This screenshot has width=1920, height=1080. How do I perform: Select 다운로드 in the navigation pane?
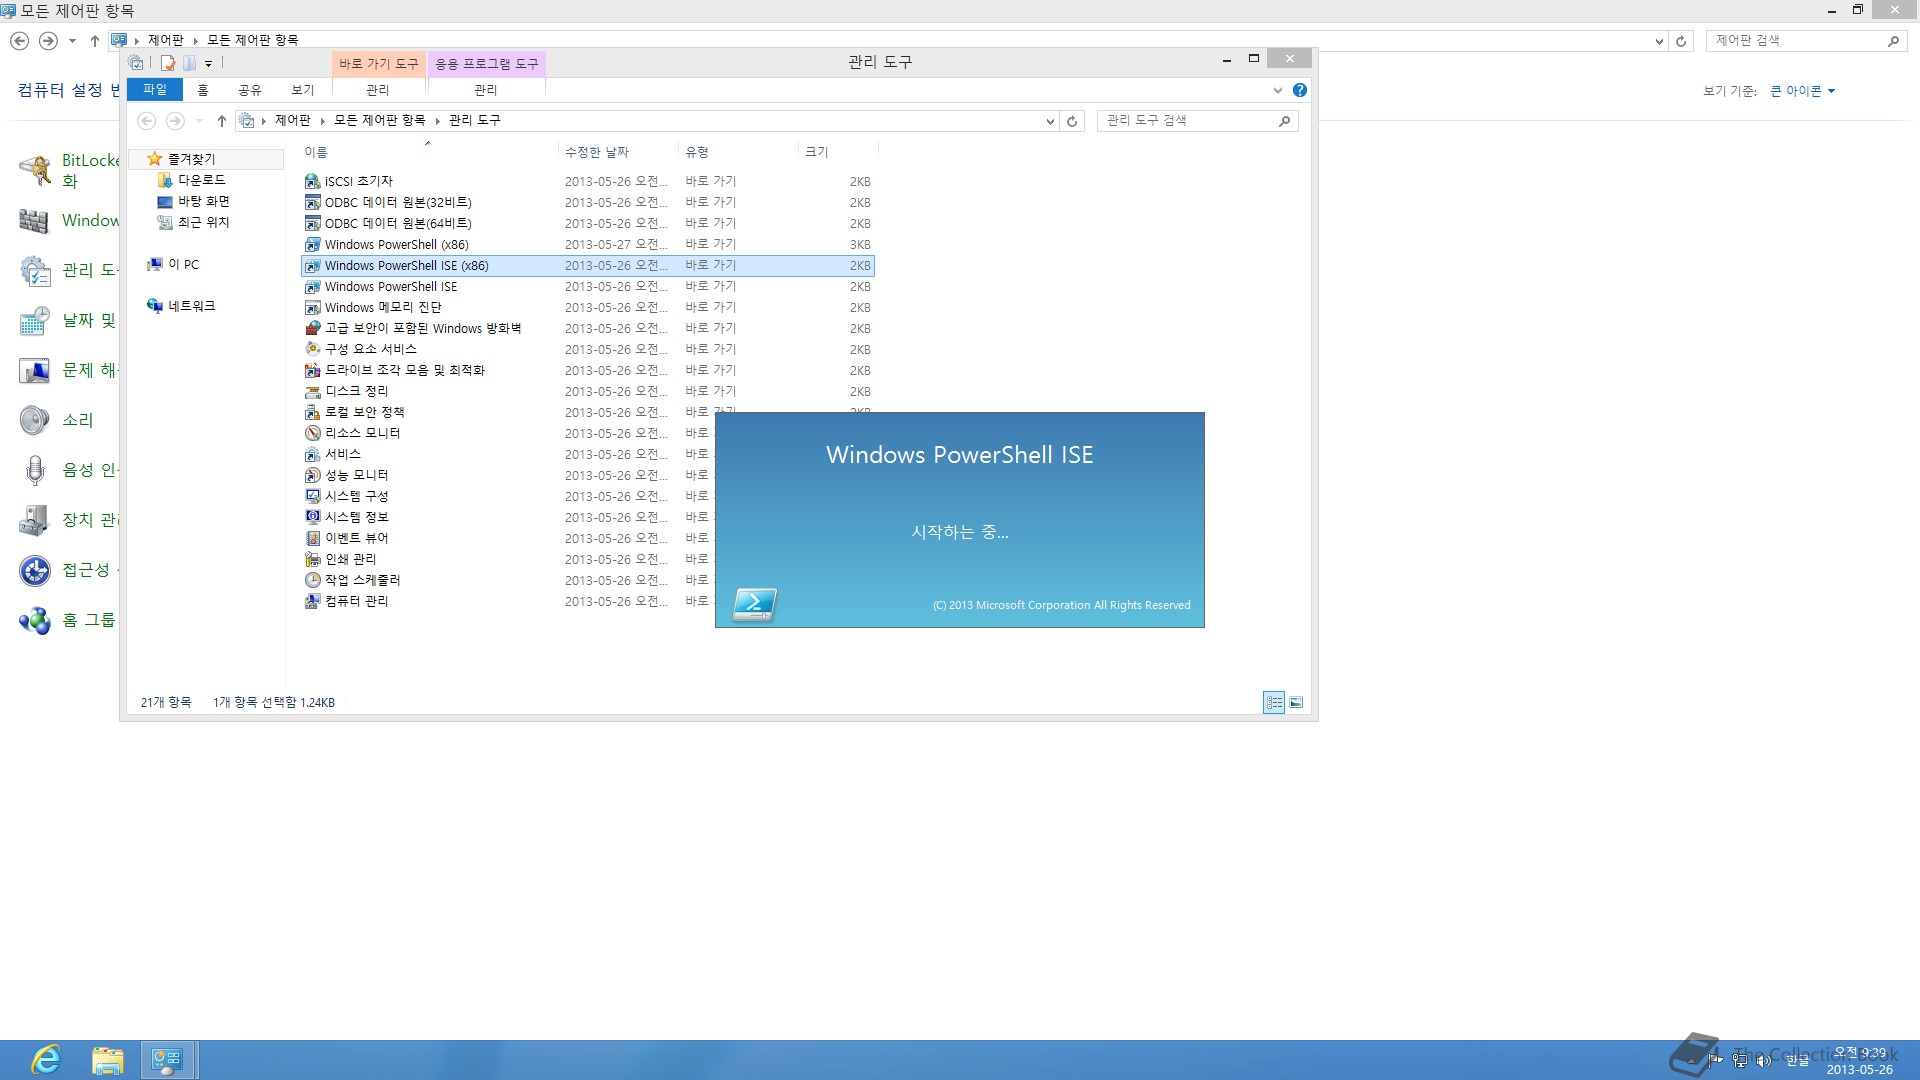pyautogui.click(x=201, y=180)
